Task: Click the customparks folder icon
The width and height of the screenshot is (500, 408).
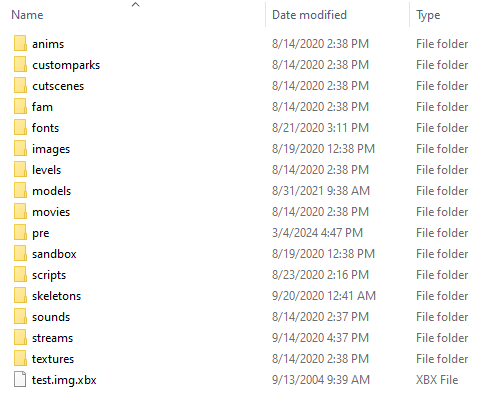Action: point(20,65)
